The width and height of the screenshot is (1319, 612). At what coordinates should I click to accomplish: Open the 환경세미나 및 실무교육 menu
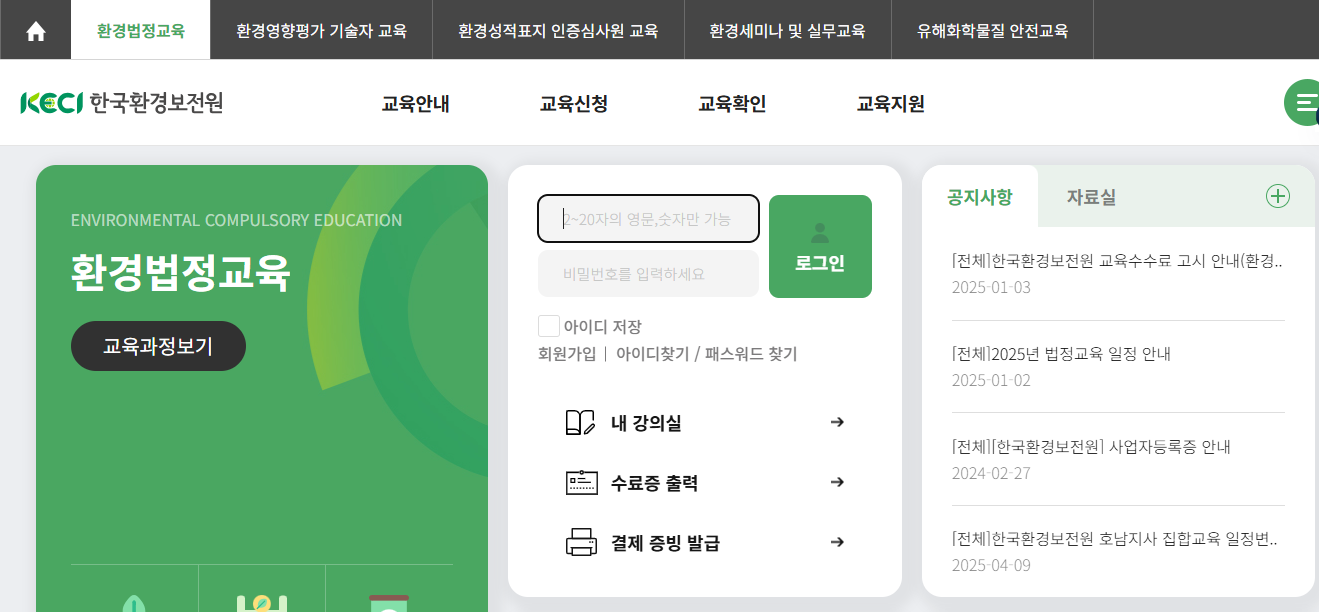(x=787, y=30)
